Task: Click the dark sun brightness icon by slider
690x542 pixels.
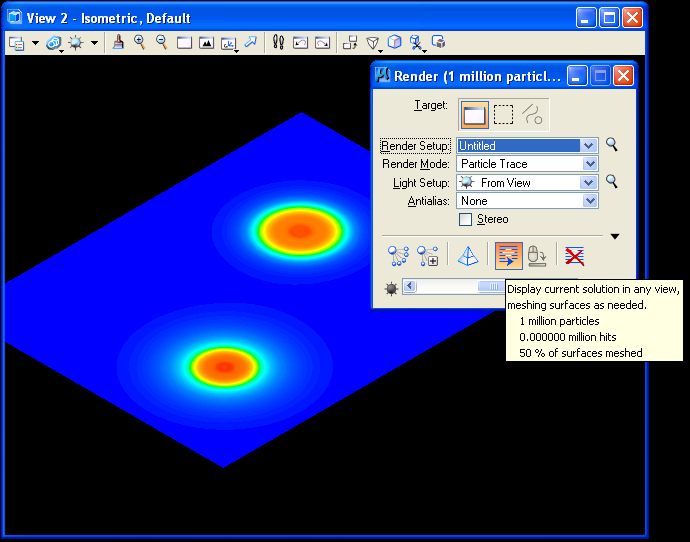Action: tap(391, 289)
